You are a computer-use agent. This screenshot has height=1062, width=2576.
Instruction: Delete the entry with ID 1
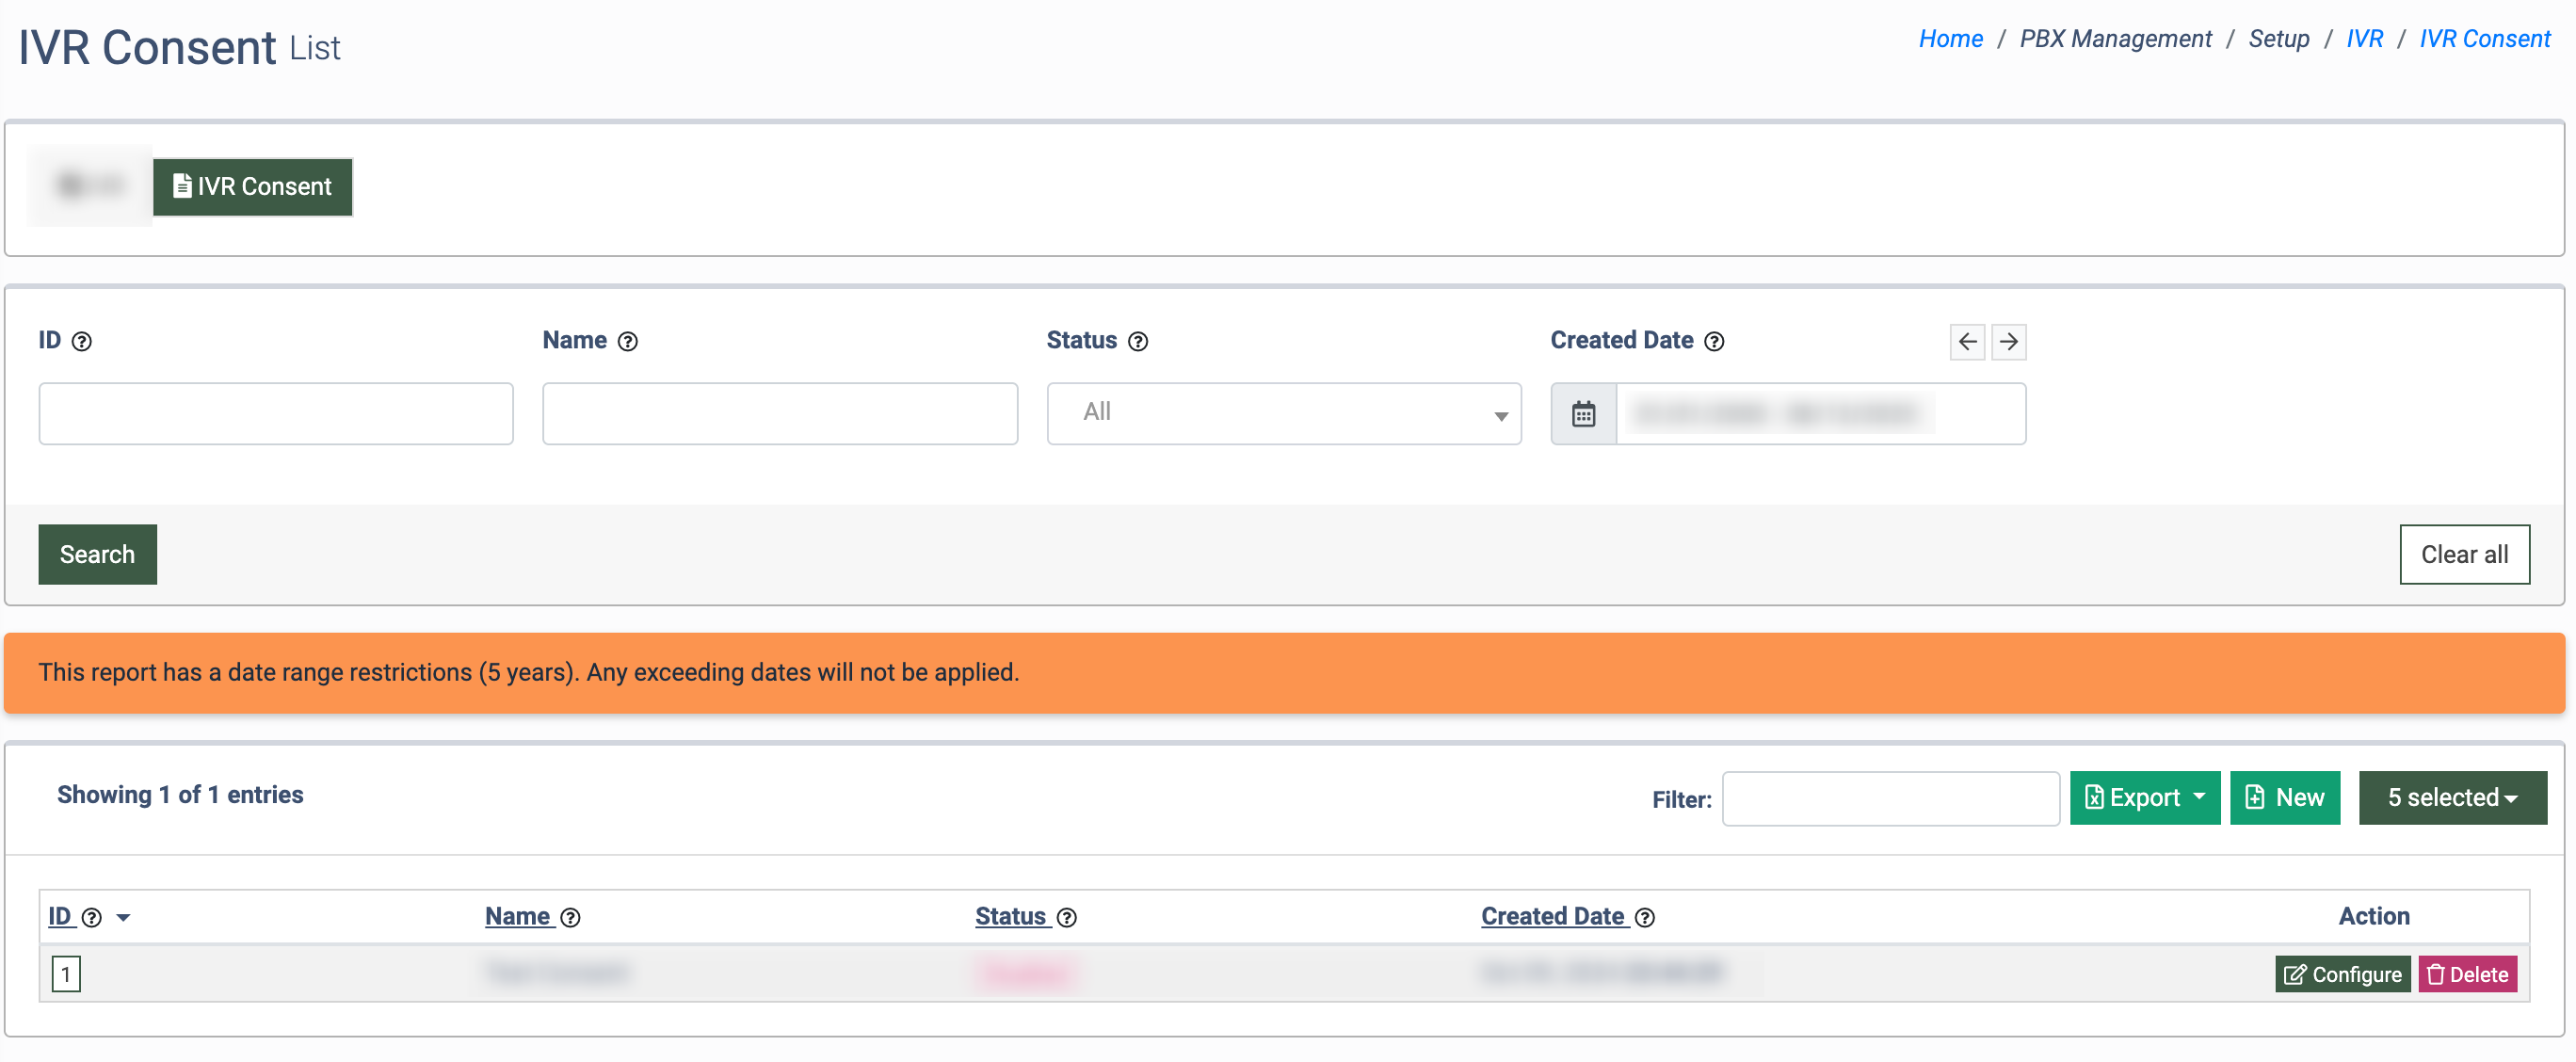pos(2467,974)
